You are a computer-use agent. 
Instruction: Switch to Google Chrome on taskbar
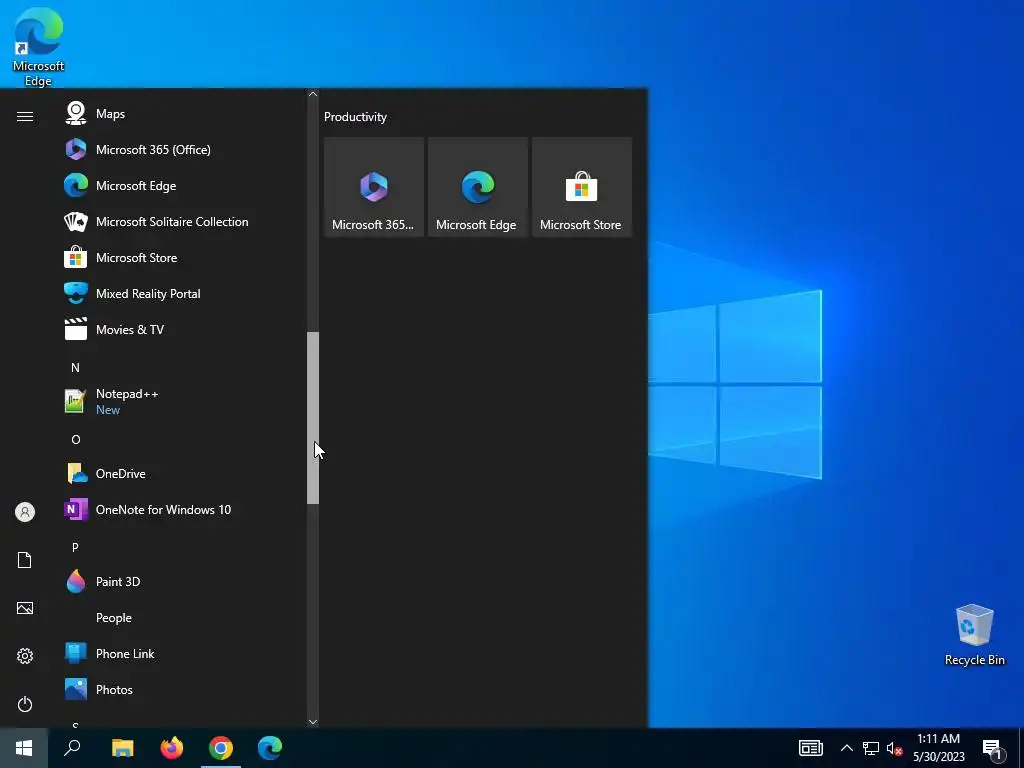pyautogui.click(x=221, y=748)
